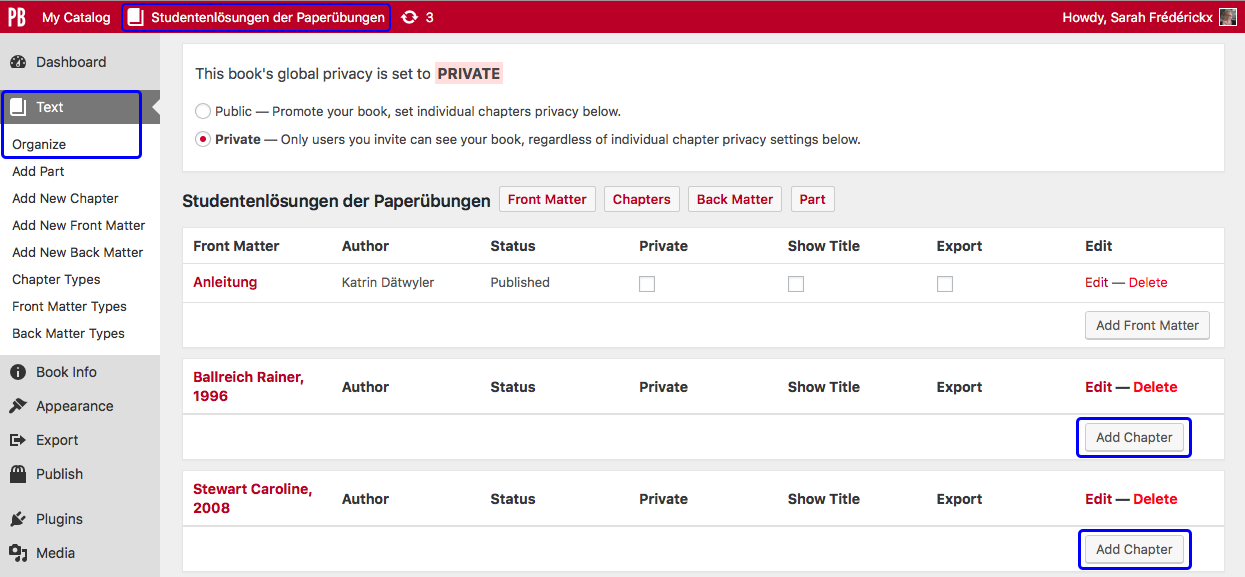
Task: Click the updates refresh icon showing 3
Action: click(409, 17)
